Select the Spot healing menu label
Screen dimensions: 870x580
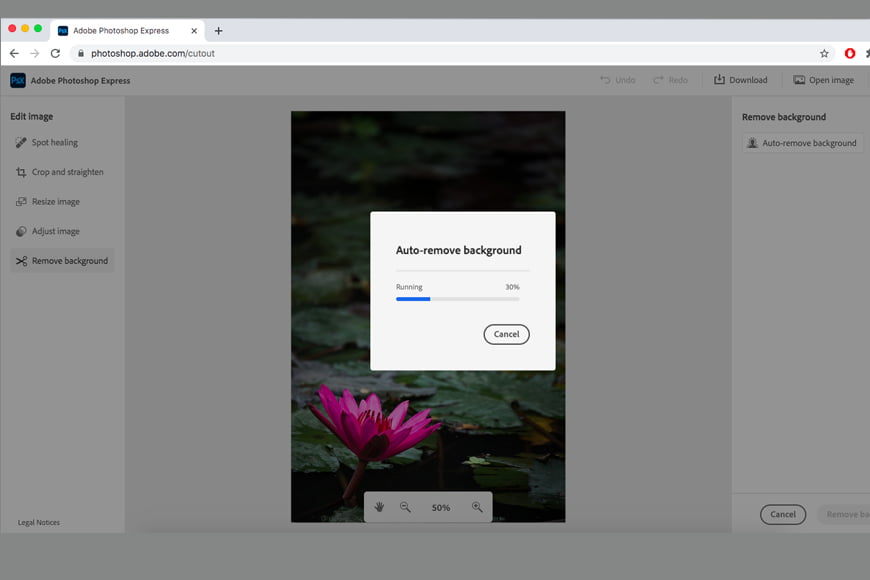(55, 143)
